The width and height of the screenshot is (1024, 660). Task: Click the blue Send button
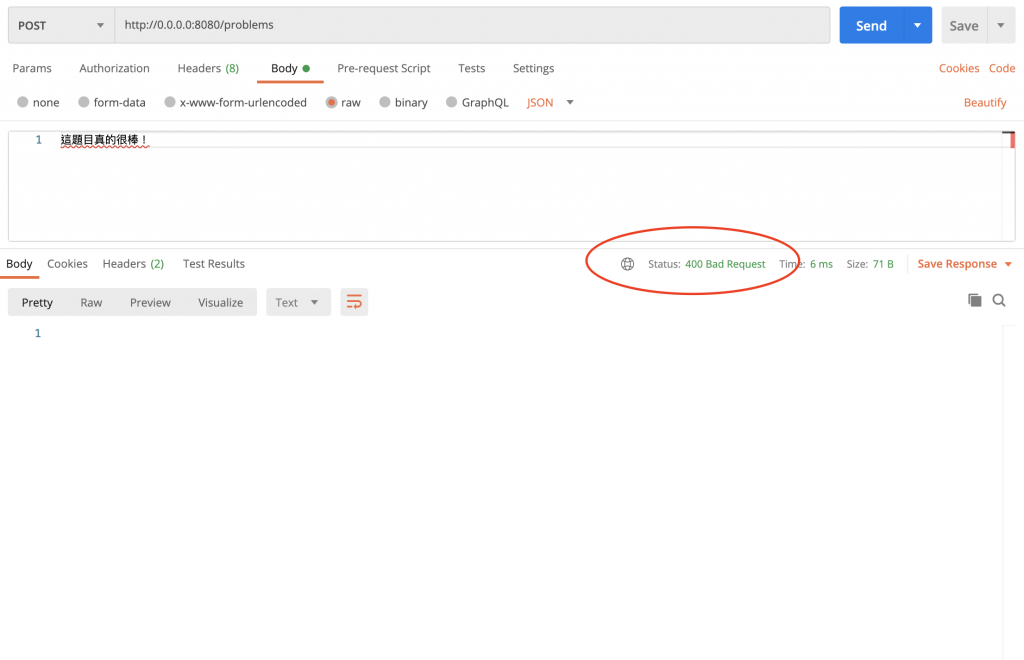[x=871, y=25]
